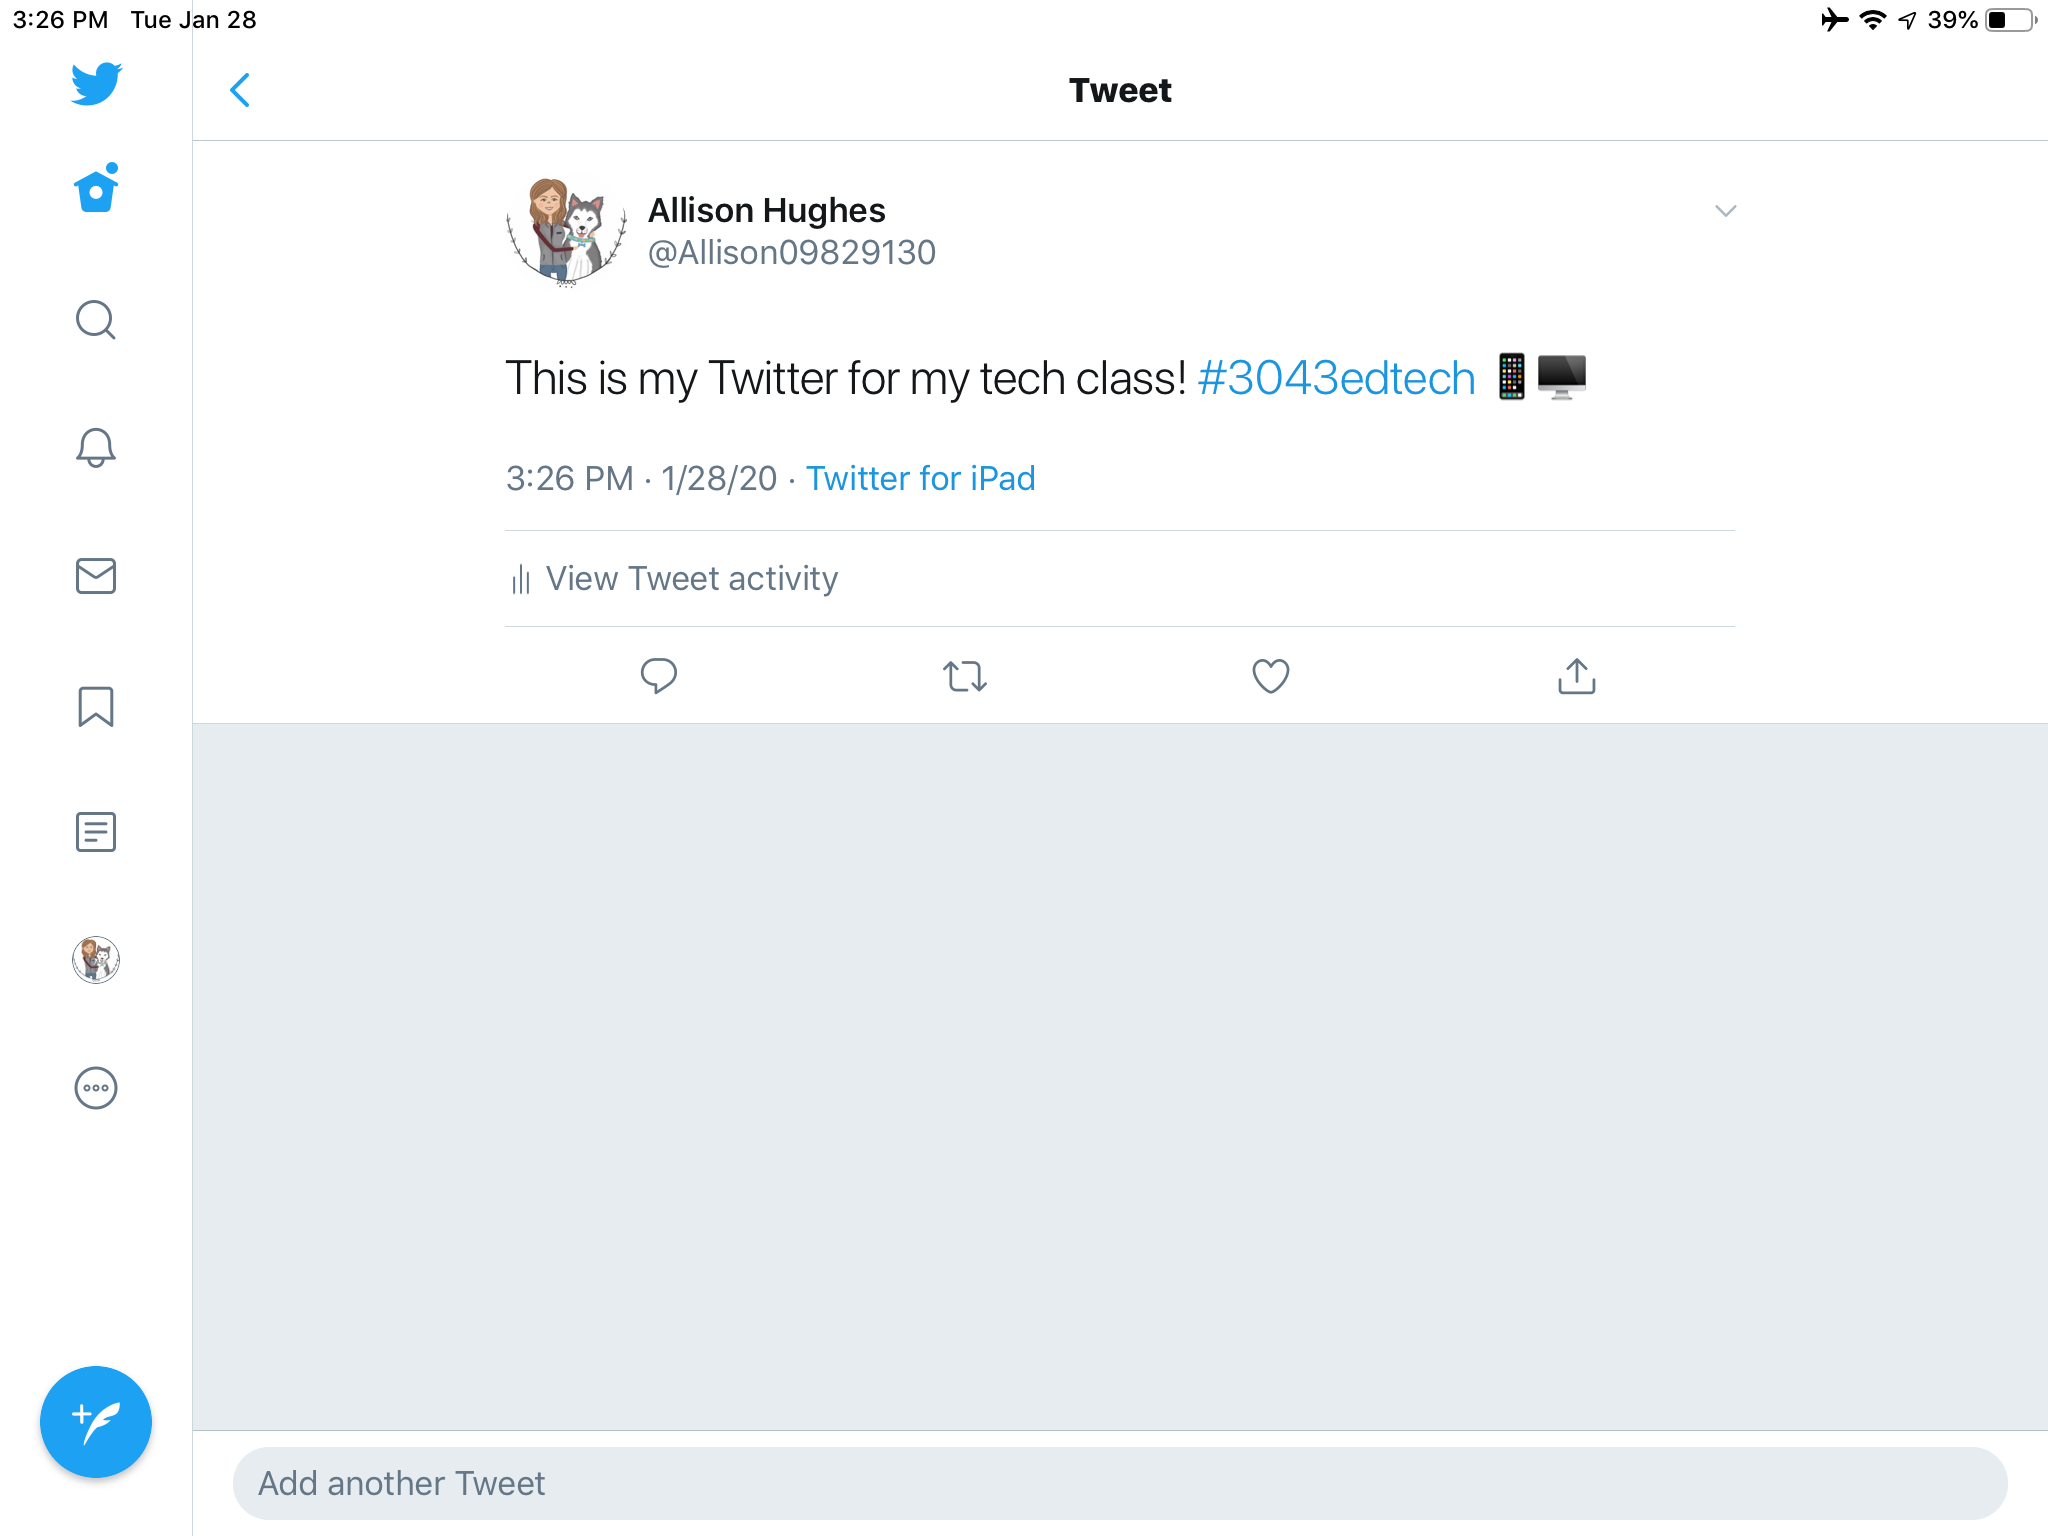Like the tweet with the heart icon
This screenshot has height=1536, width=2048.
coord(1270,676)
